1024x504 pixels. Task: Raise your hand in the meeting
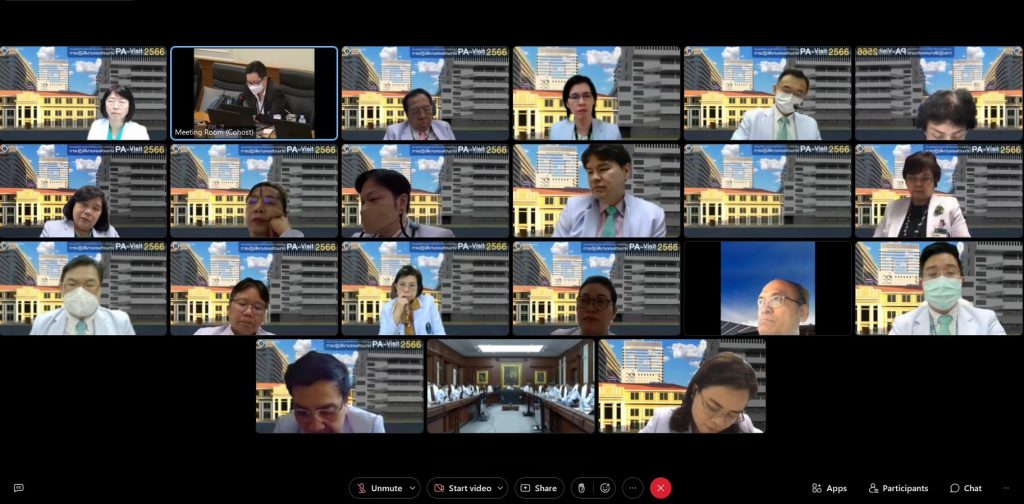pyautogui.click(x=580, y=488)
